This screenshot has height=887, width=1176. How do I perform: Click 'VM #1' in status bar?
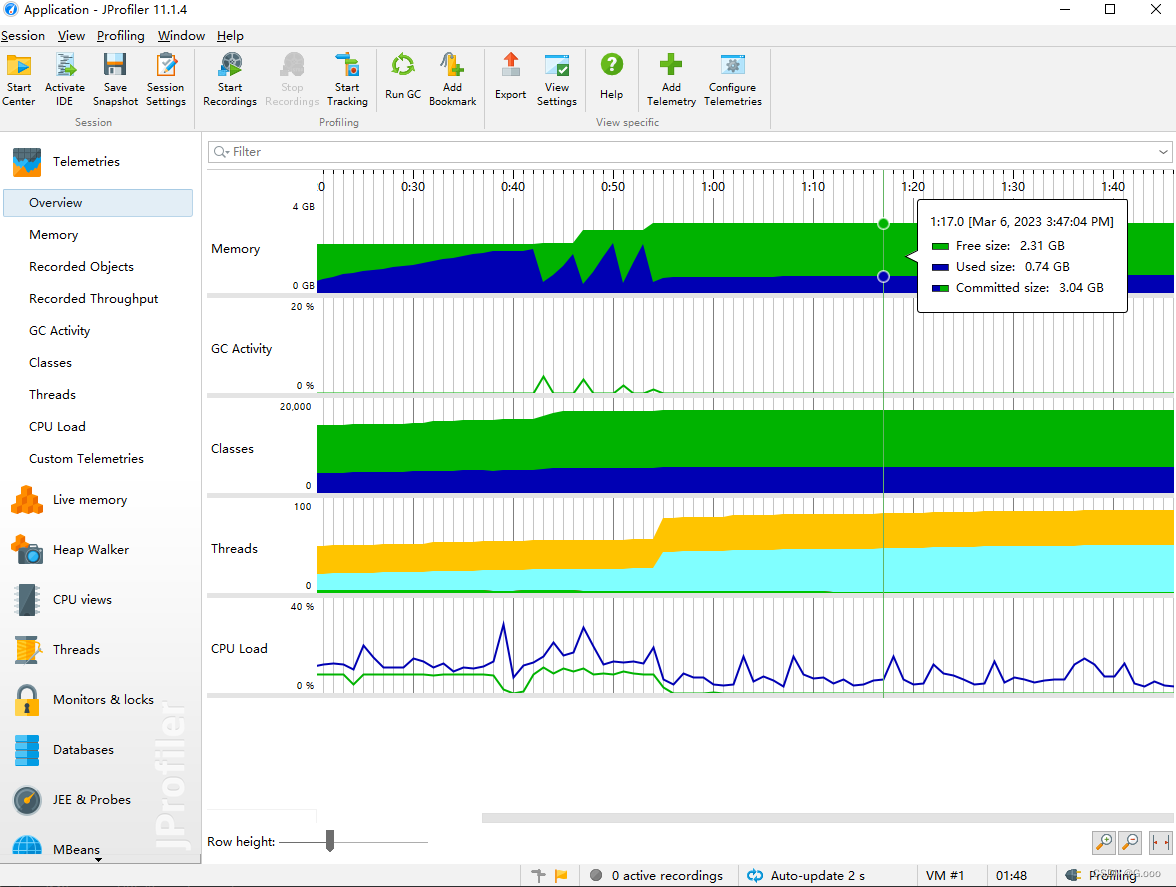945,876
